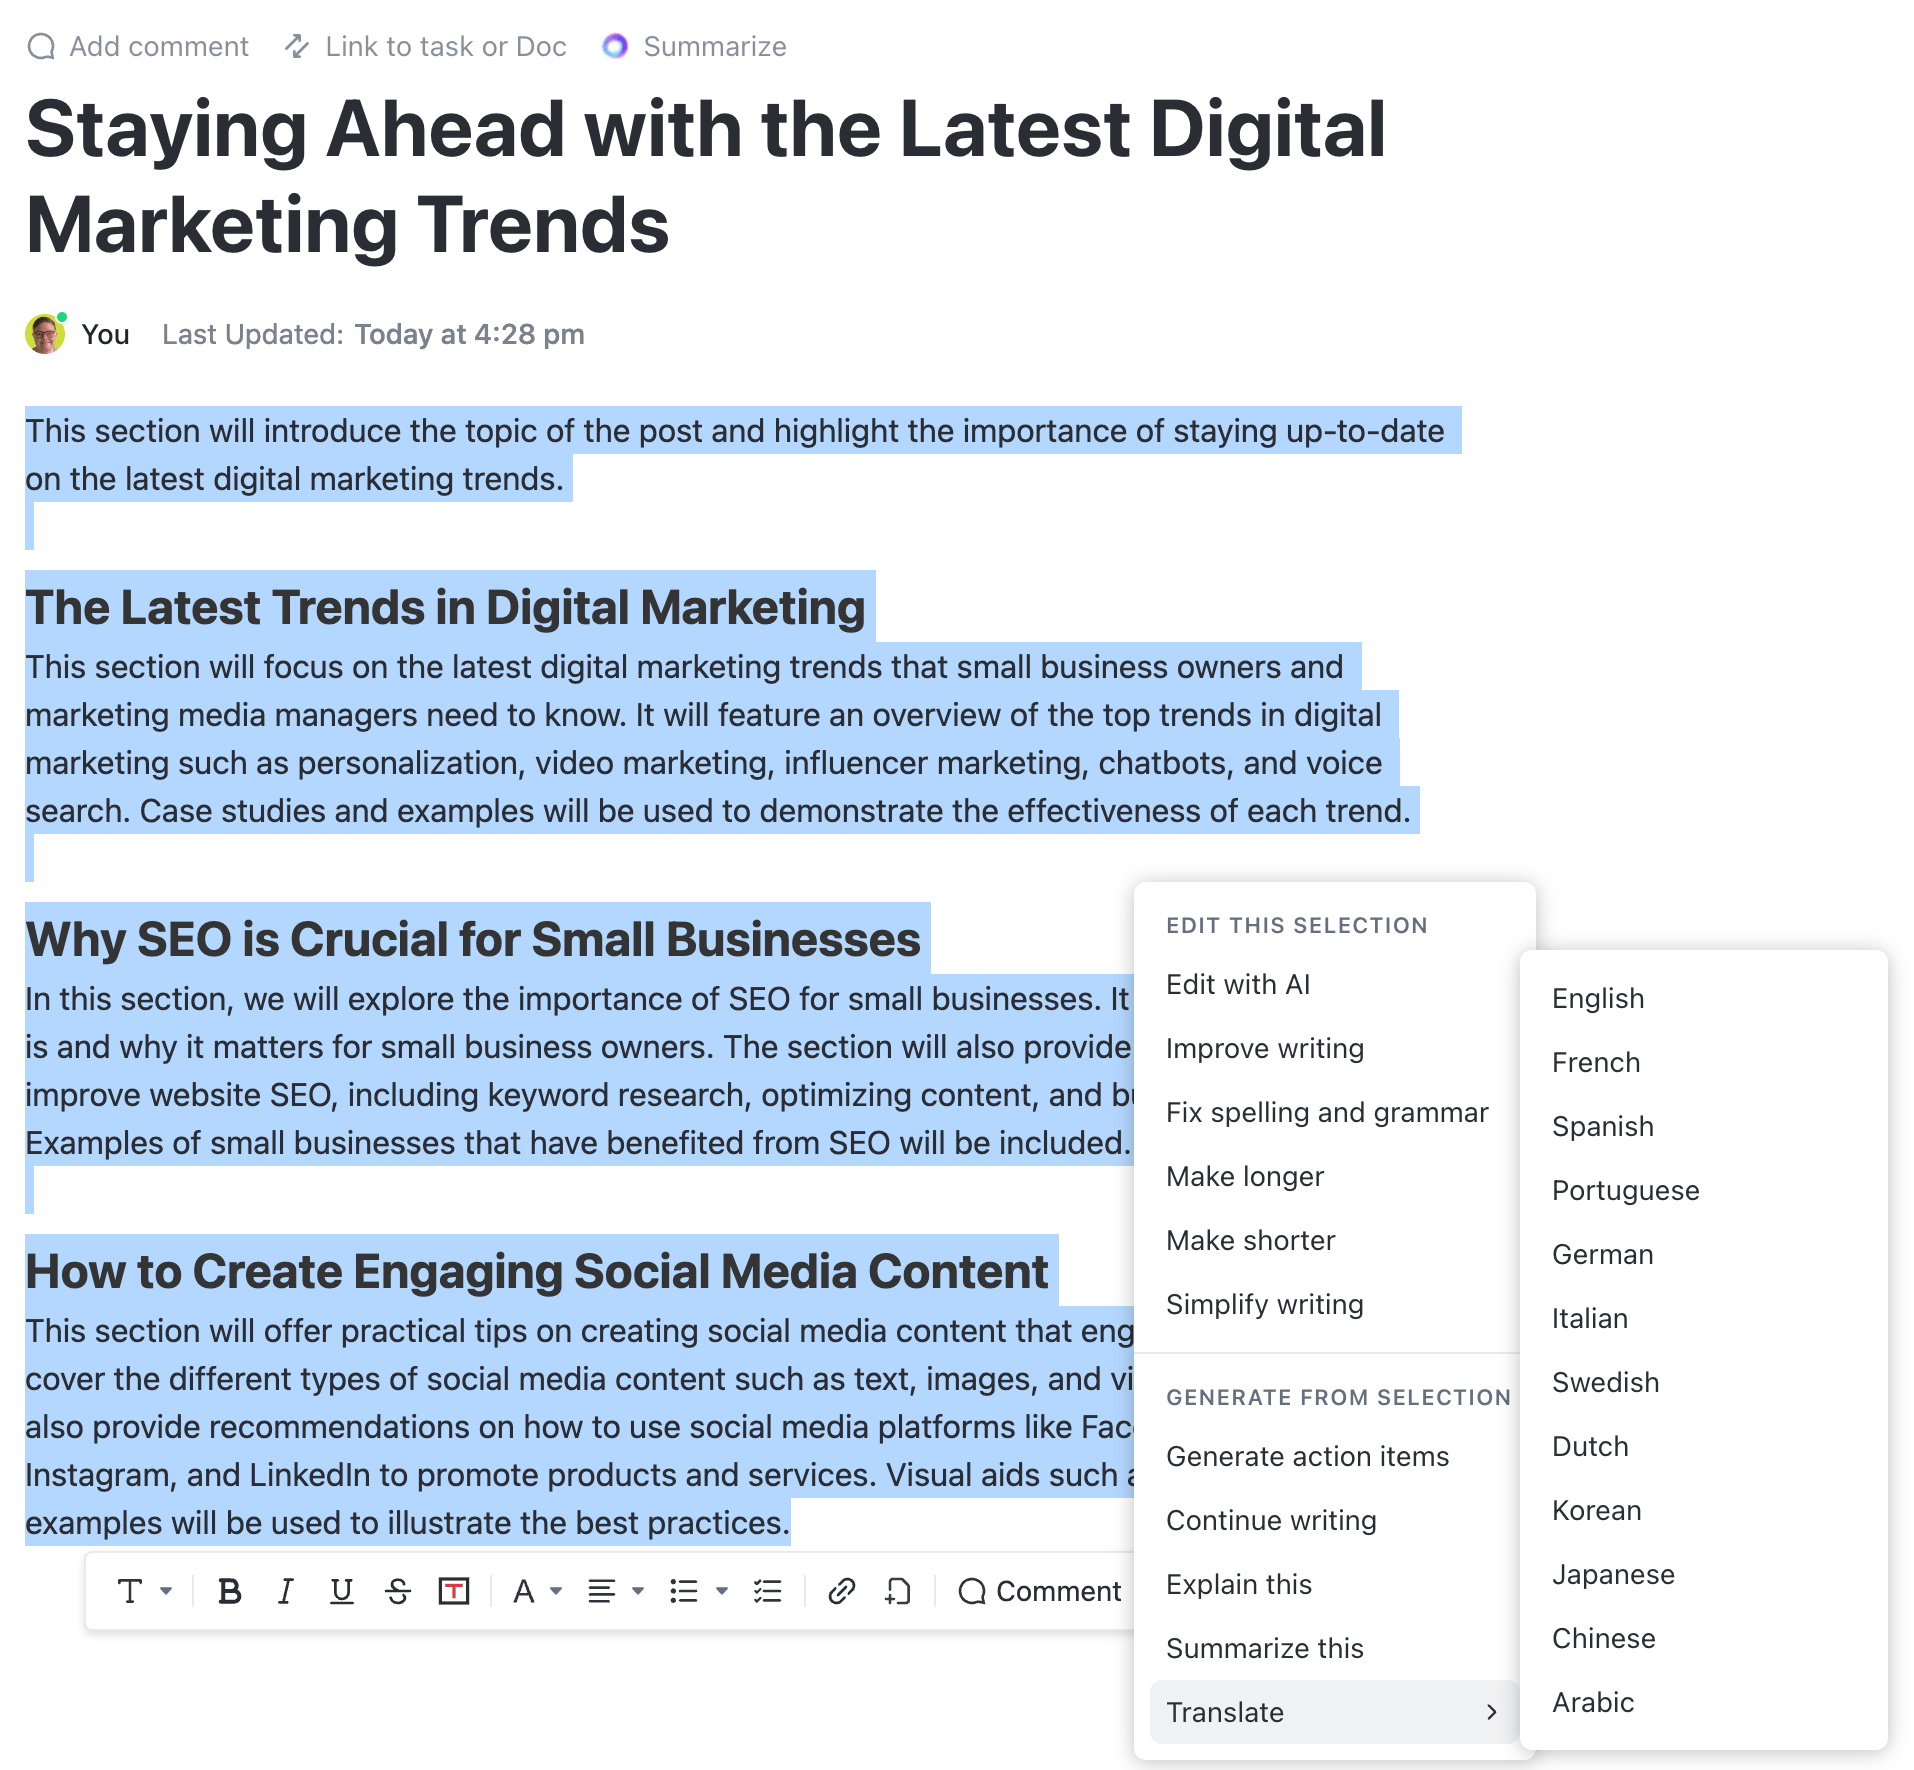Toggle underline formatting in toolbar
This screenshot has height=1770, width=1914.
(342, 1591)
